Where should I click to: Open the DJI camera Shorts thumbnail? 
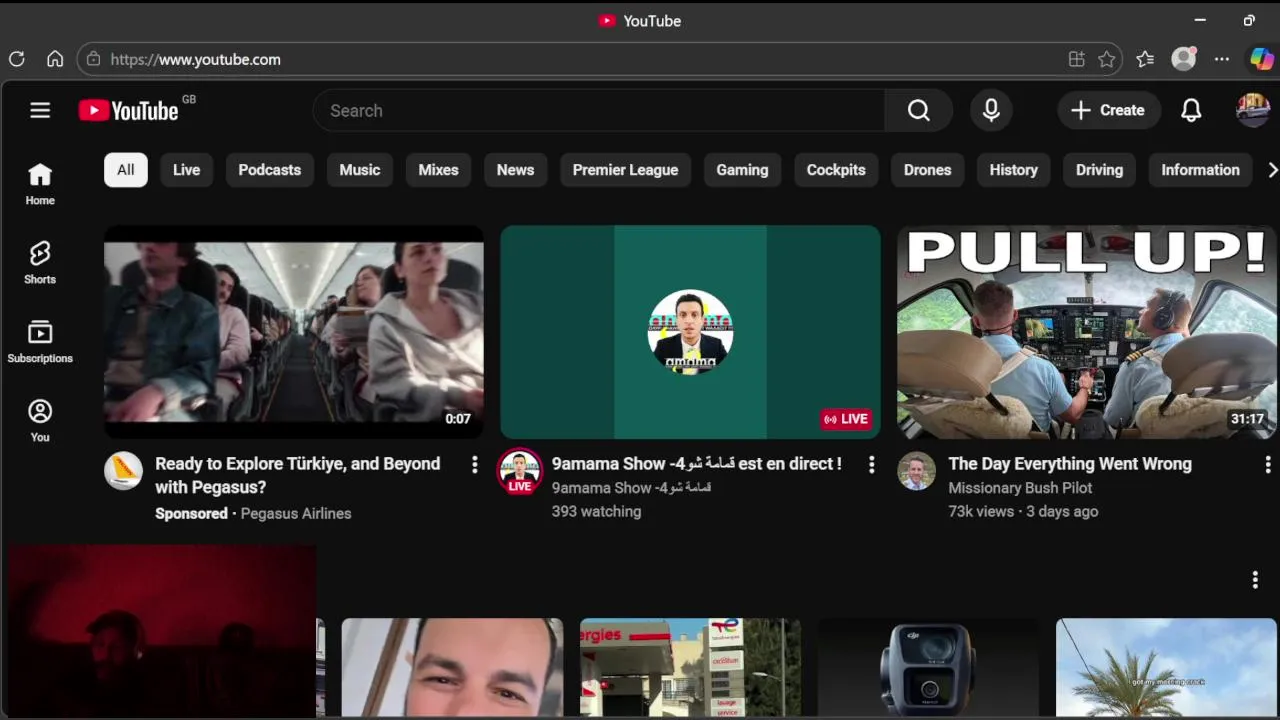click(928, 667)
